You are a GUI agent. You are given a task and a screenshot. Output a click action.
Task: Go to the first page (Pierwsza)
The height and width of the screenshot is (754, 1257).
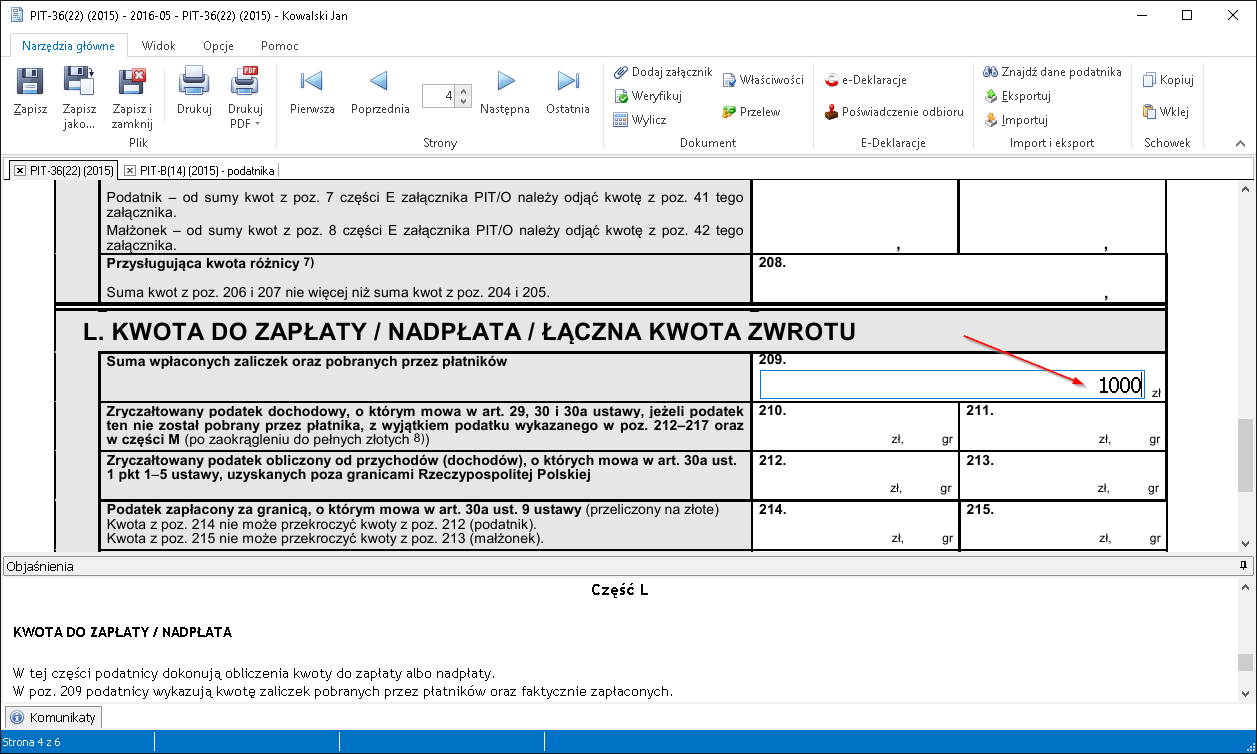[x=312, y=82]
